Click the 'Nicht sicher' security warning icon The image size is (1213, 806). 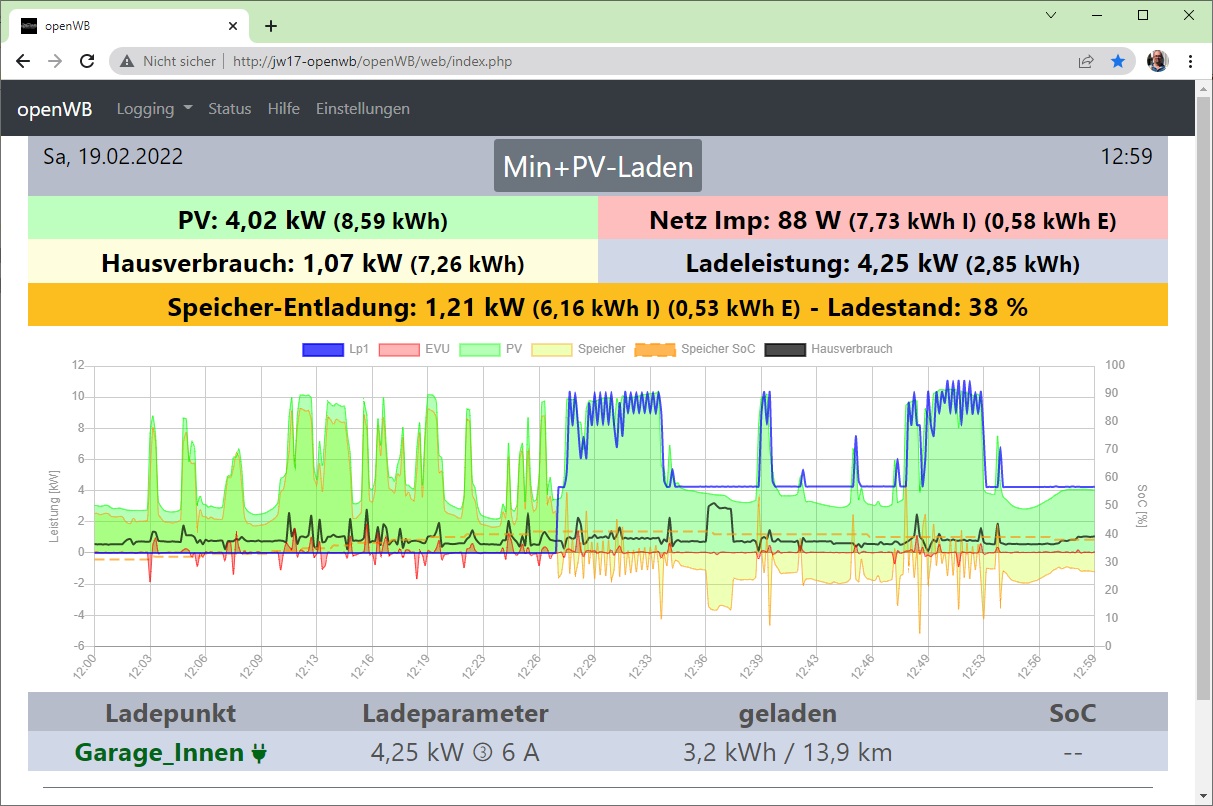coord(127,61)
